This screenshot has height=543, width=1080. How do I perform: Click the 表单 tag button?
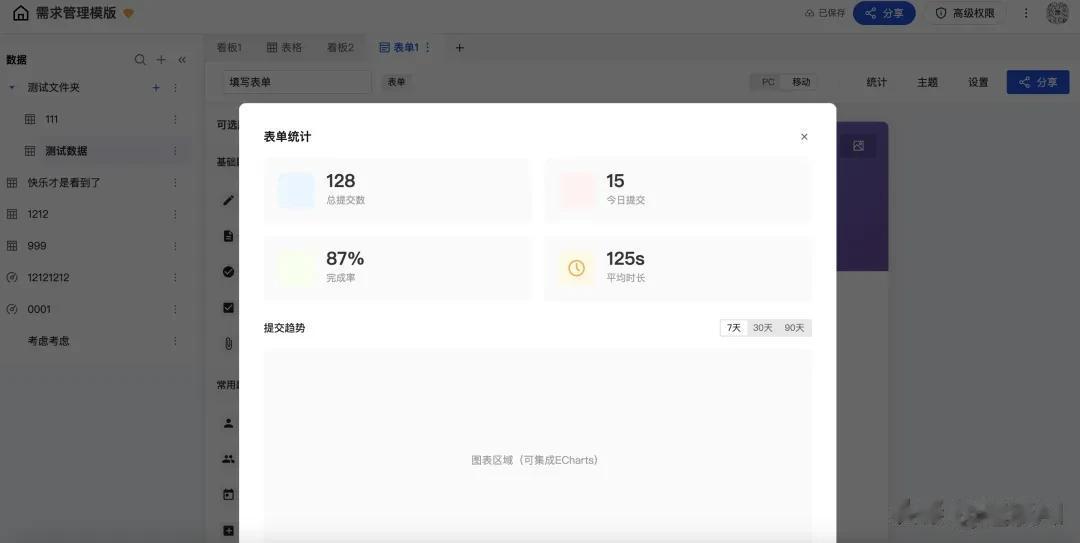tap(396, 82)
